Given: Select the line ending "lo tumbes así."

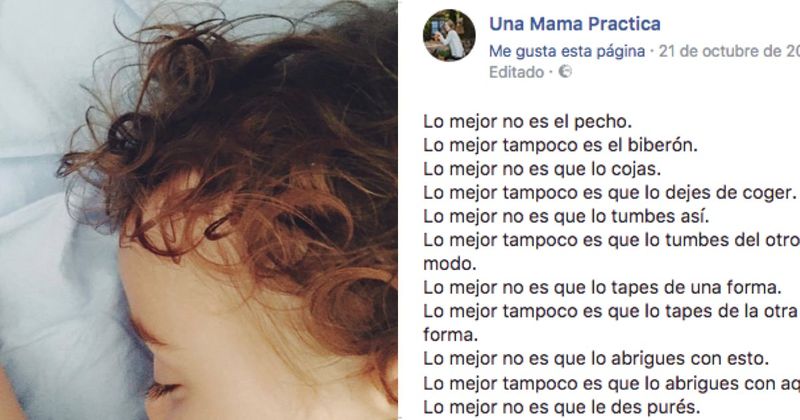Looking at the screenshot, I should coord(566,216).
